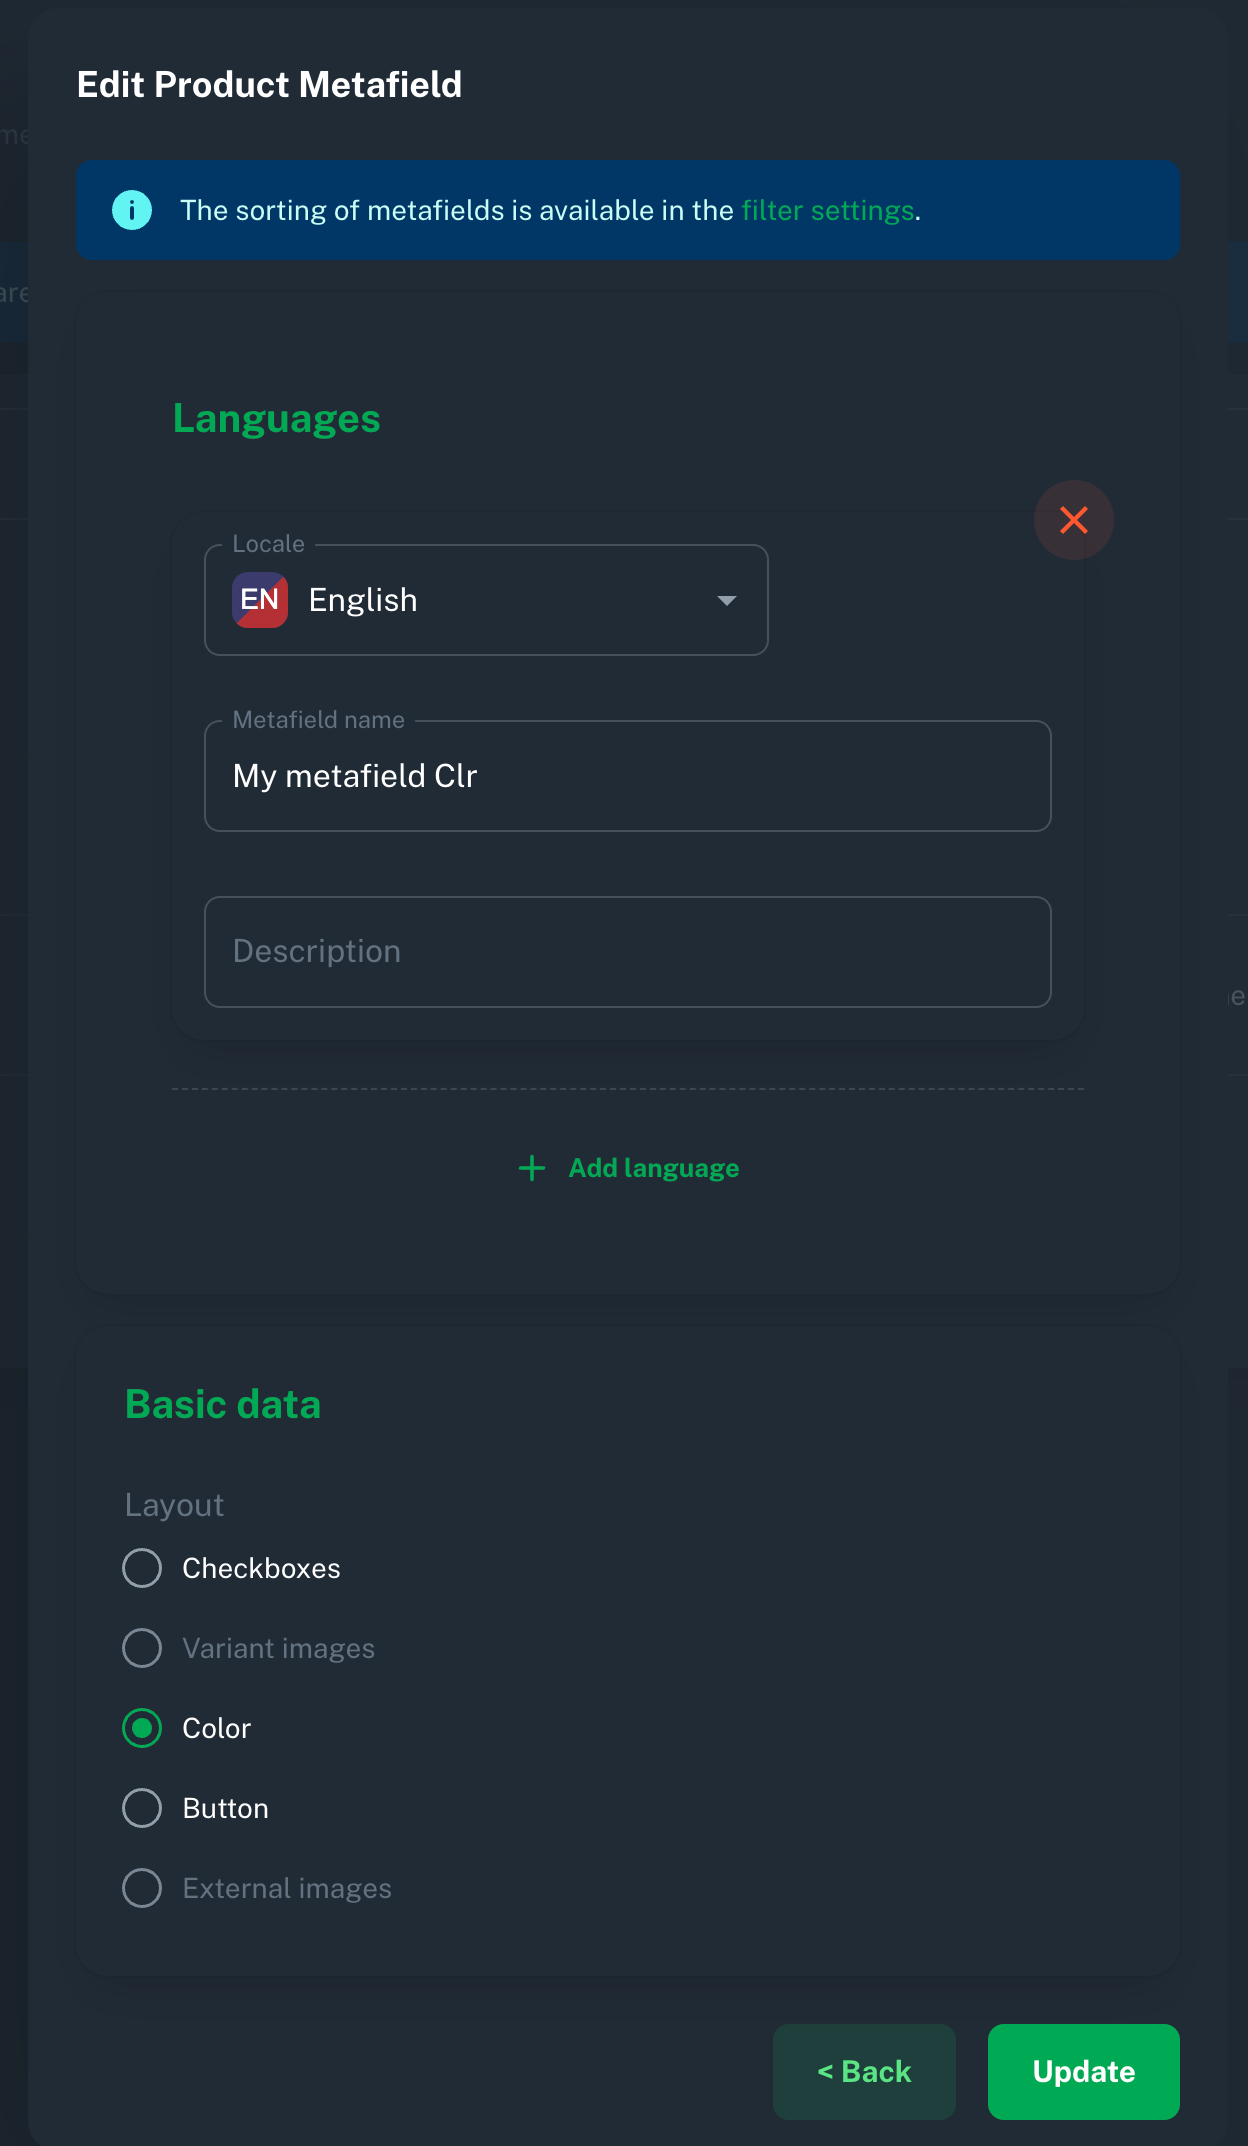Click the Basic data section heading
This screenshot has width=1248, height=2146.
tap(223, 1404)
